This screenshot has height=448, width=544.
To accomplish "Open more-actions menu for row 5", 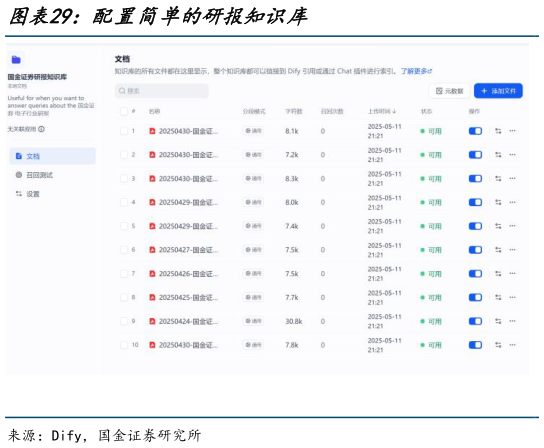I will click(x=512, y=226).
